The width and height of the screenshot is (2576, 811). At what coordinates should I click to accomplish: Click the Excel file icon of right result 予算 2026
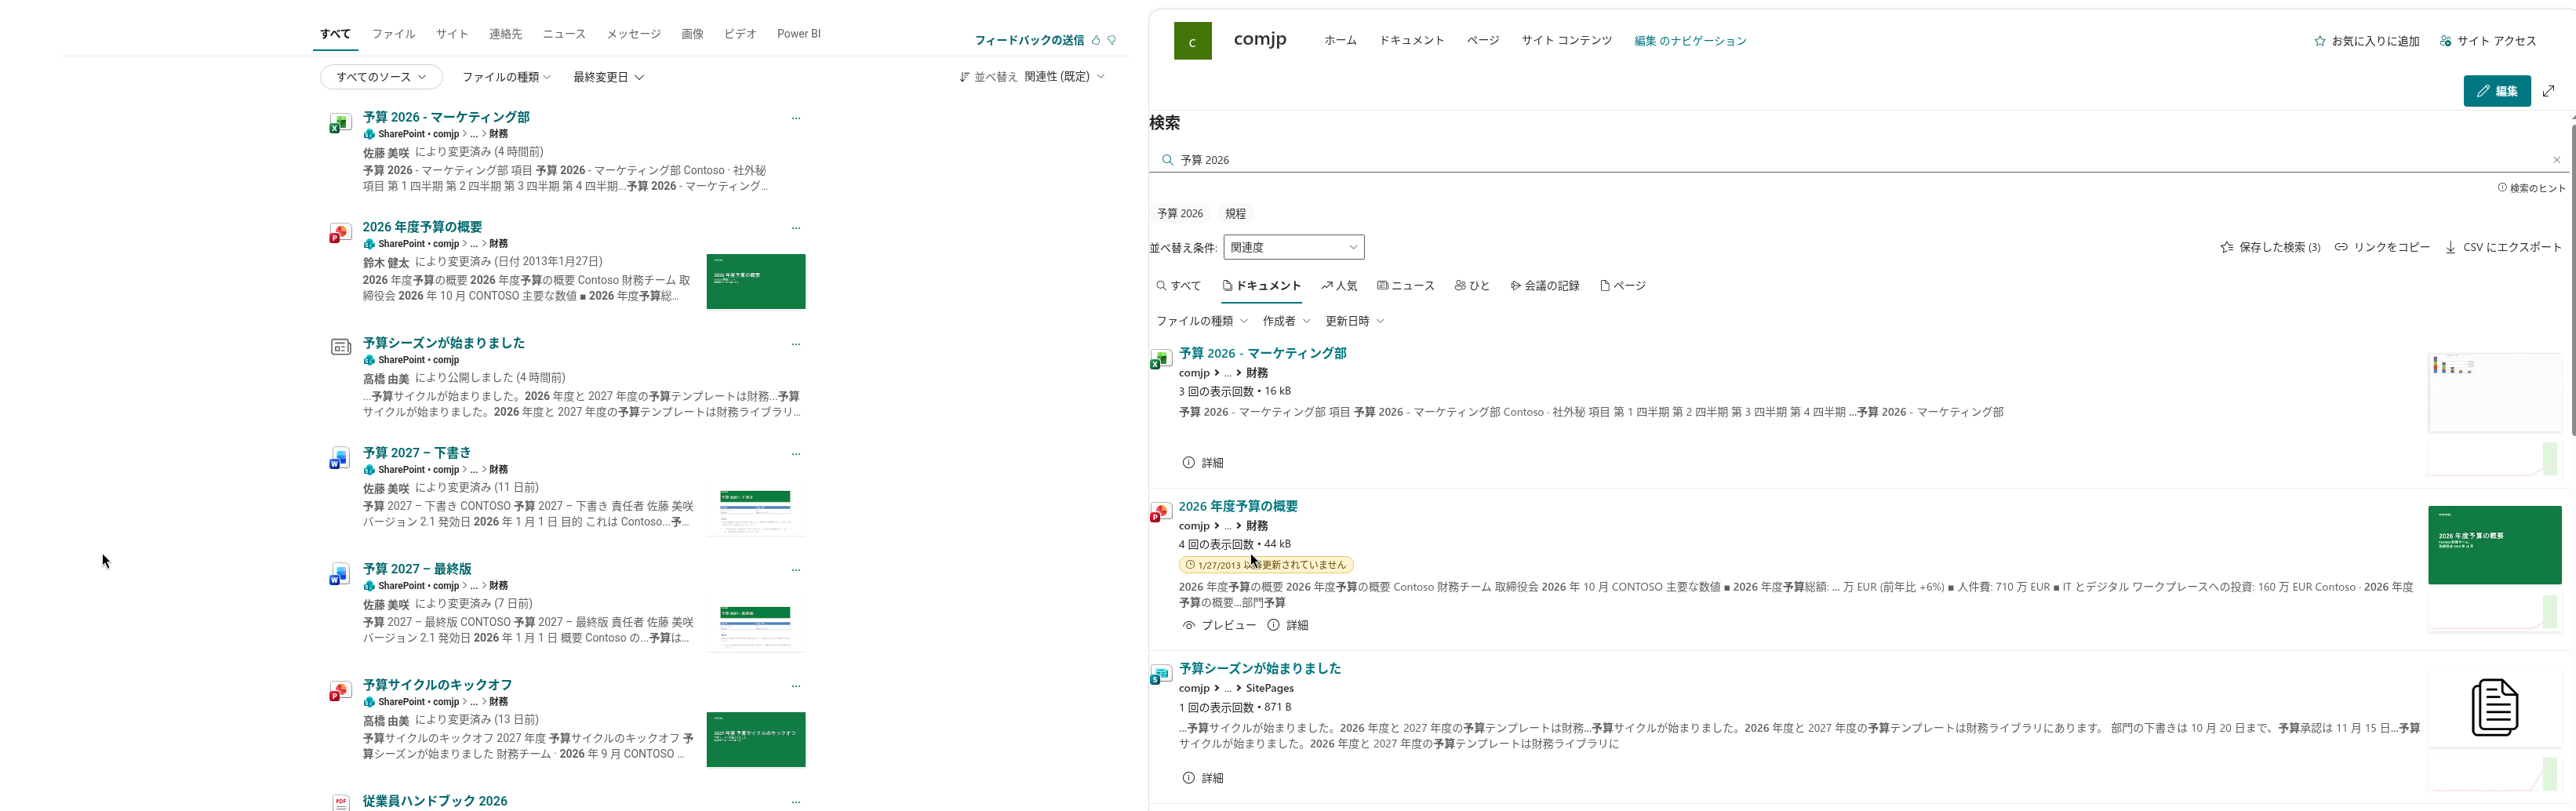coord(1160,359)
